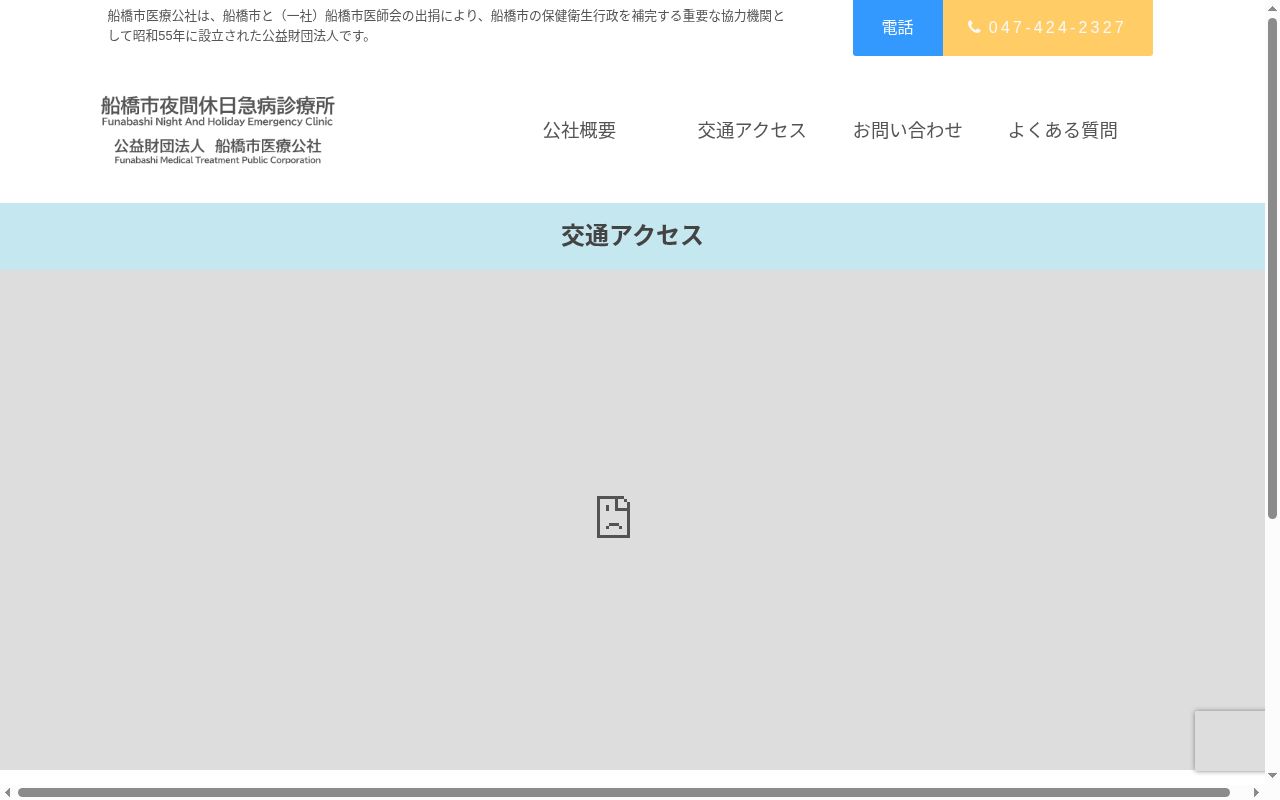The image size is (1280, 800).
Task: Click the horizontal scrollbar thumb
Action: [624, 793]
